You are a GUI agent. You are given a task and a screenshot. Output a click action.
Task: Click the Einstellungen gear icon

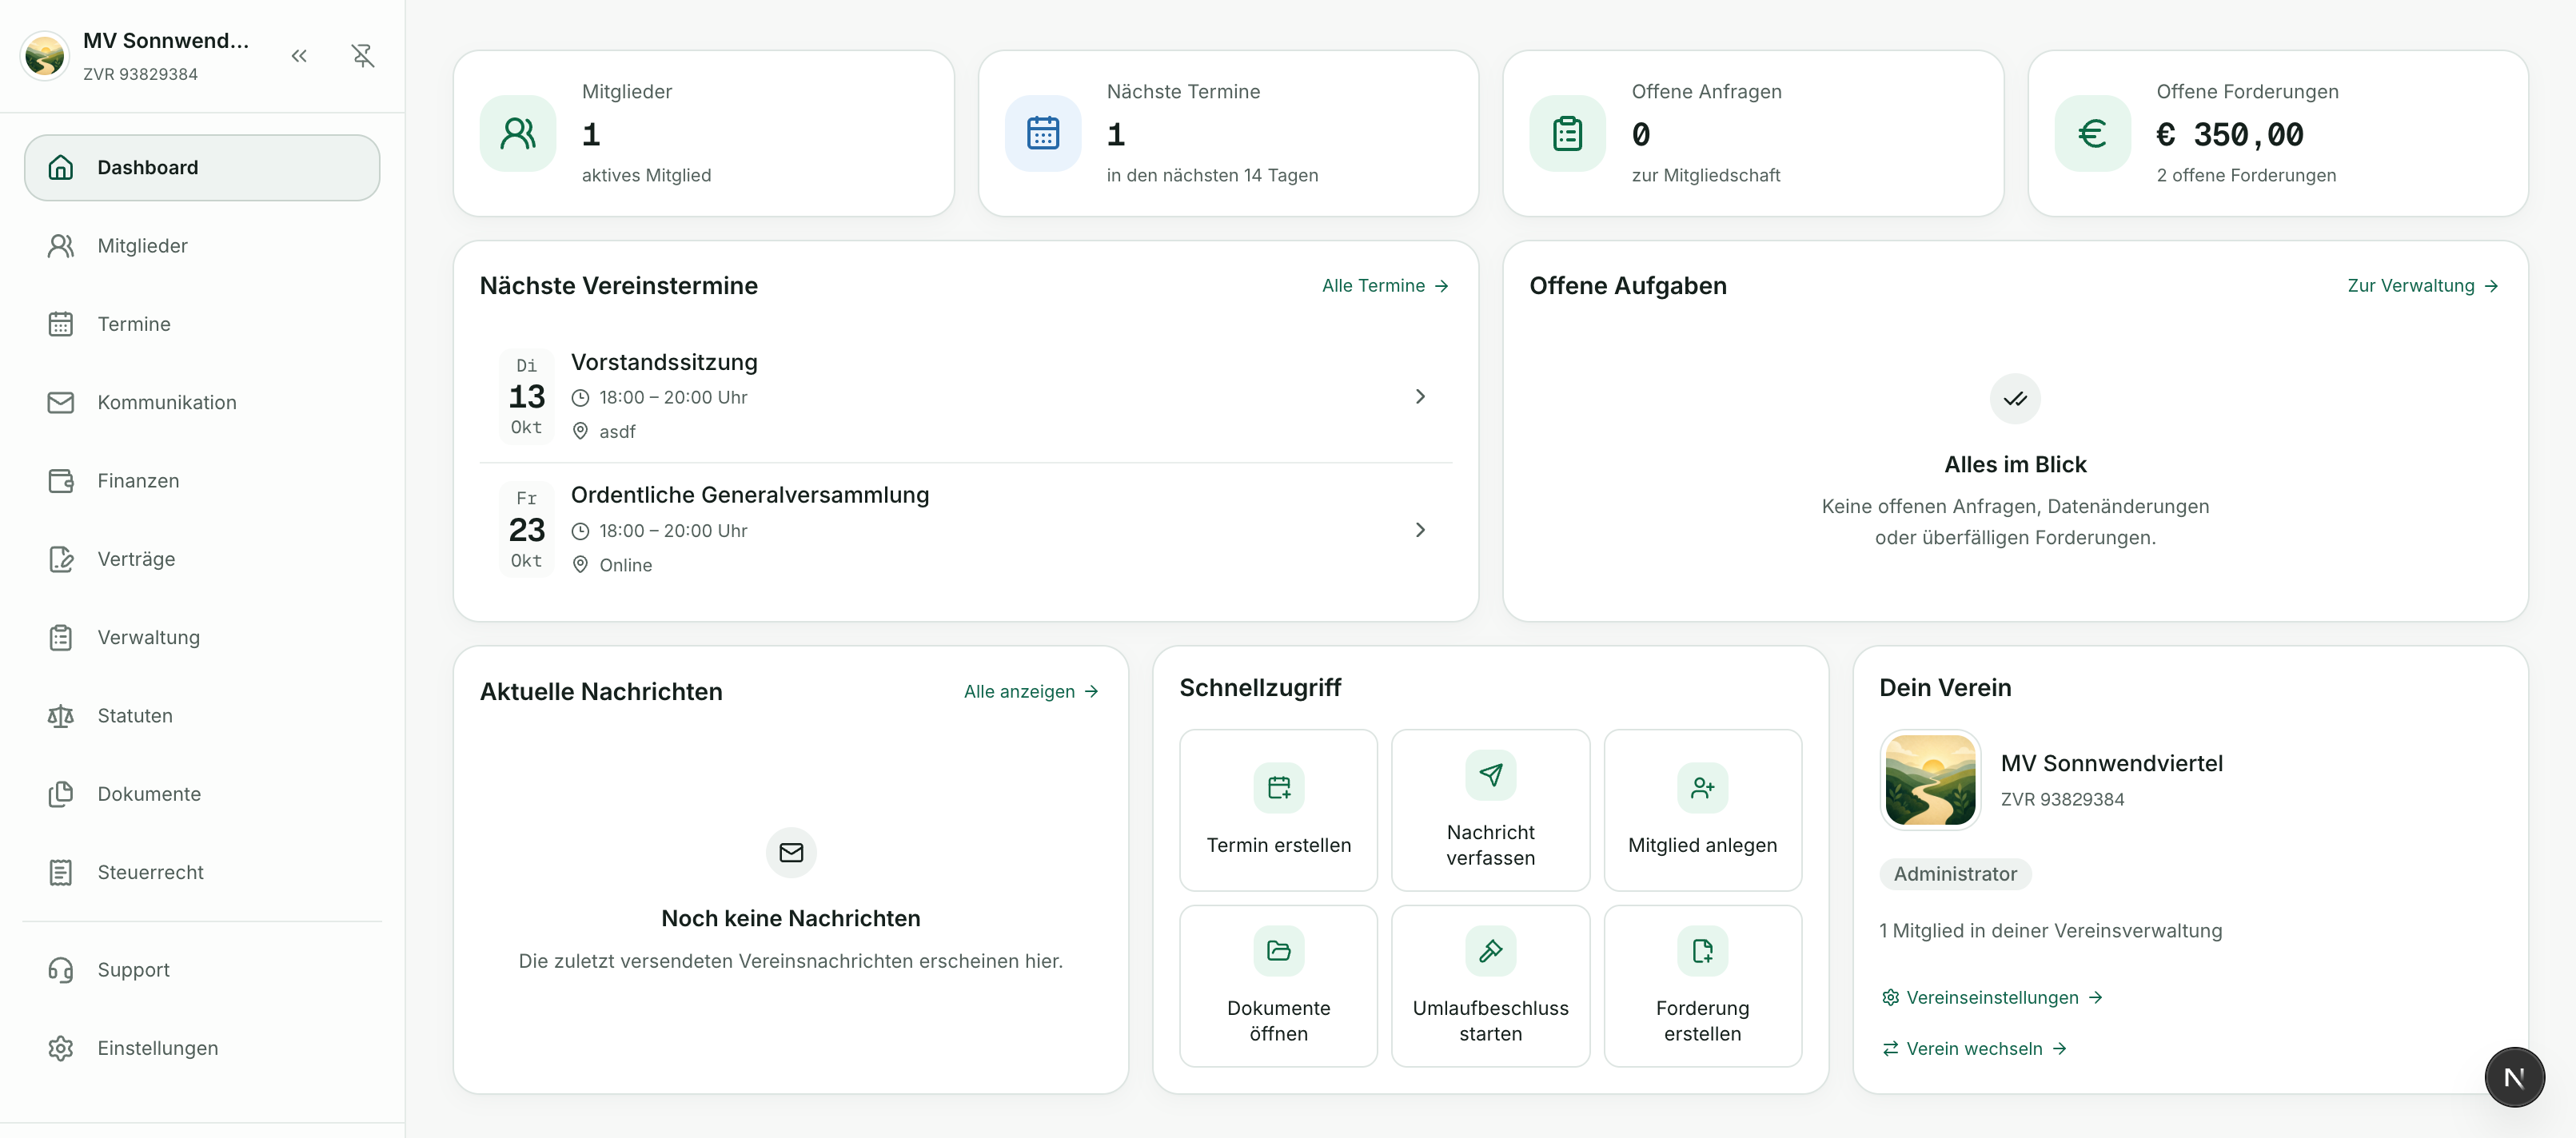point(61,1048)
